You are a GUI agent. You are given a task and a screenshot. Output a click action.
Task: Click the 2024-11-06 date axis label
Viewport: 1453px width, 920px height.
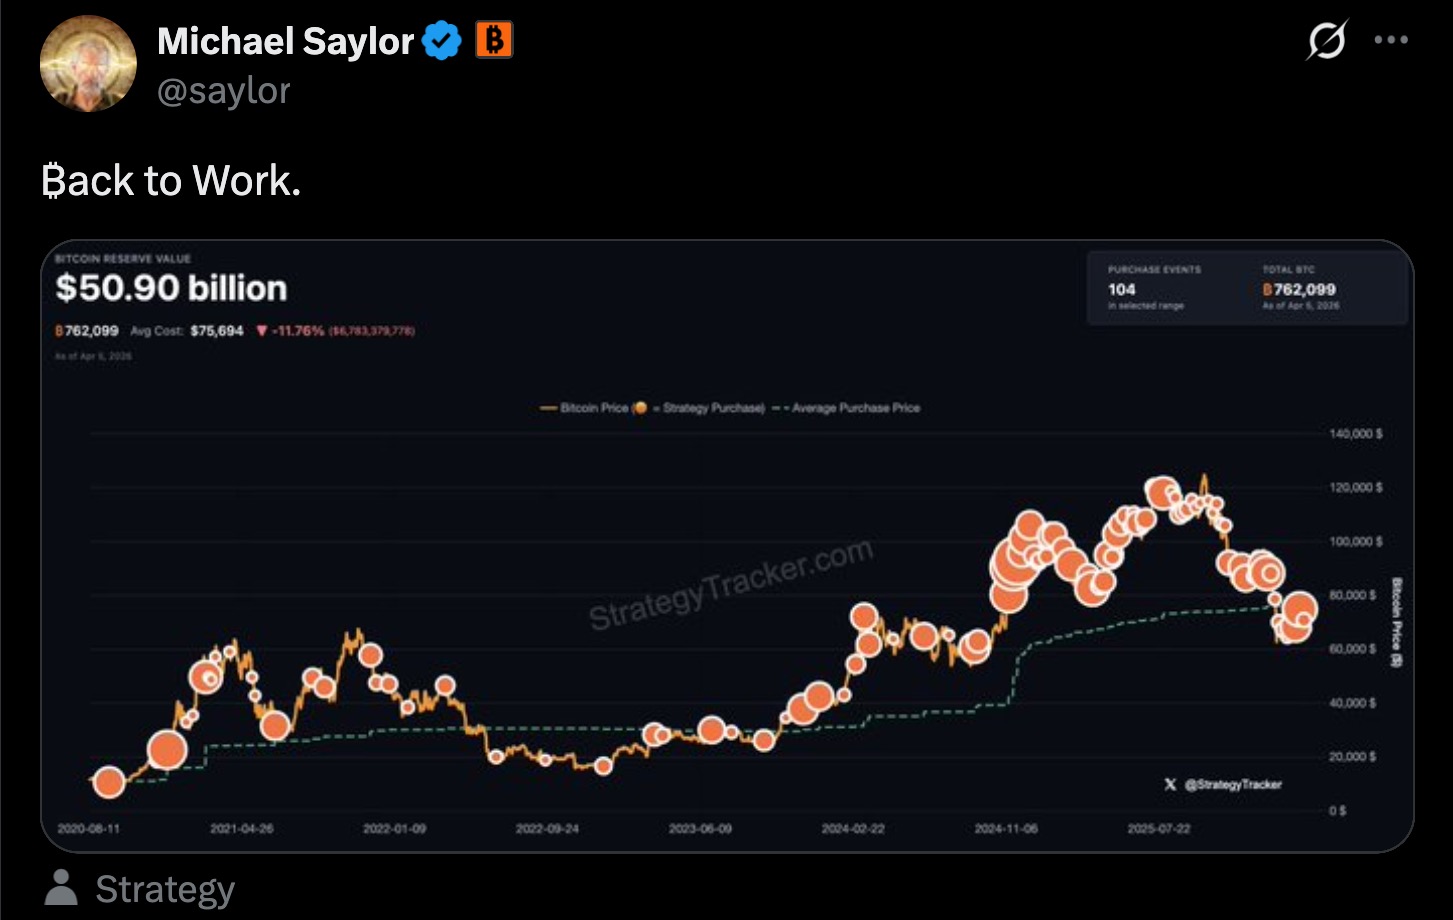(1006, 829)
